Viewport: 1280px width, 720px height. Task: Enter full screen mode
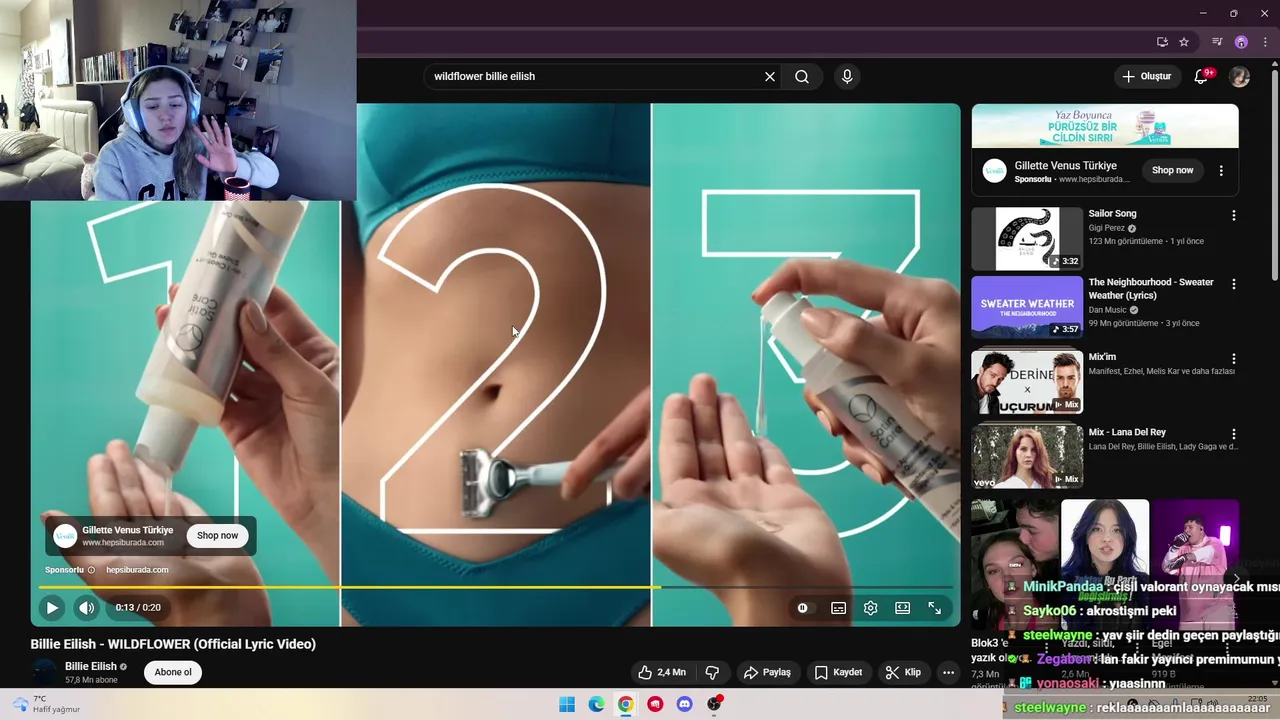click(934, 608)
